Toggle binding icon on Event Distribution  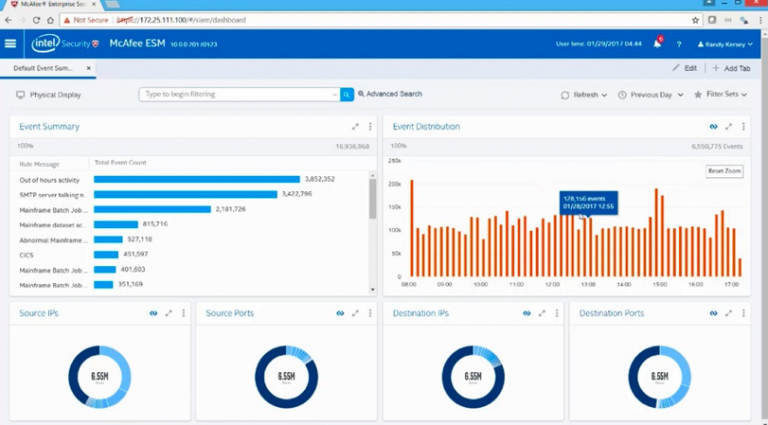click(713, 127)
